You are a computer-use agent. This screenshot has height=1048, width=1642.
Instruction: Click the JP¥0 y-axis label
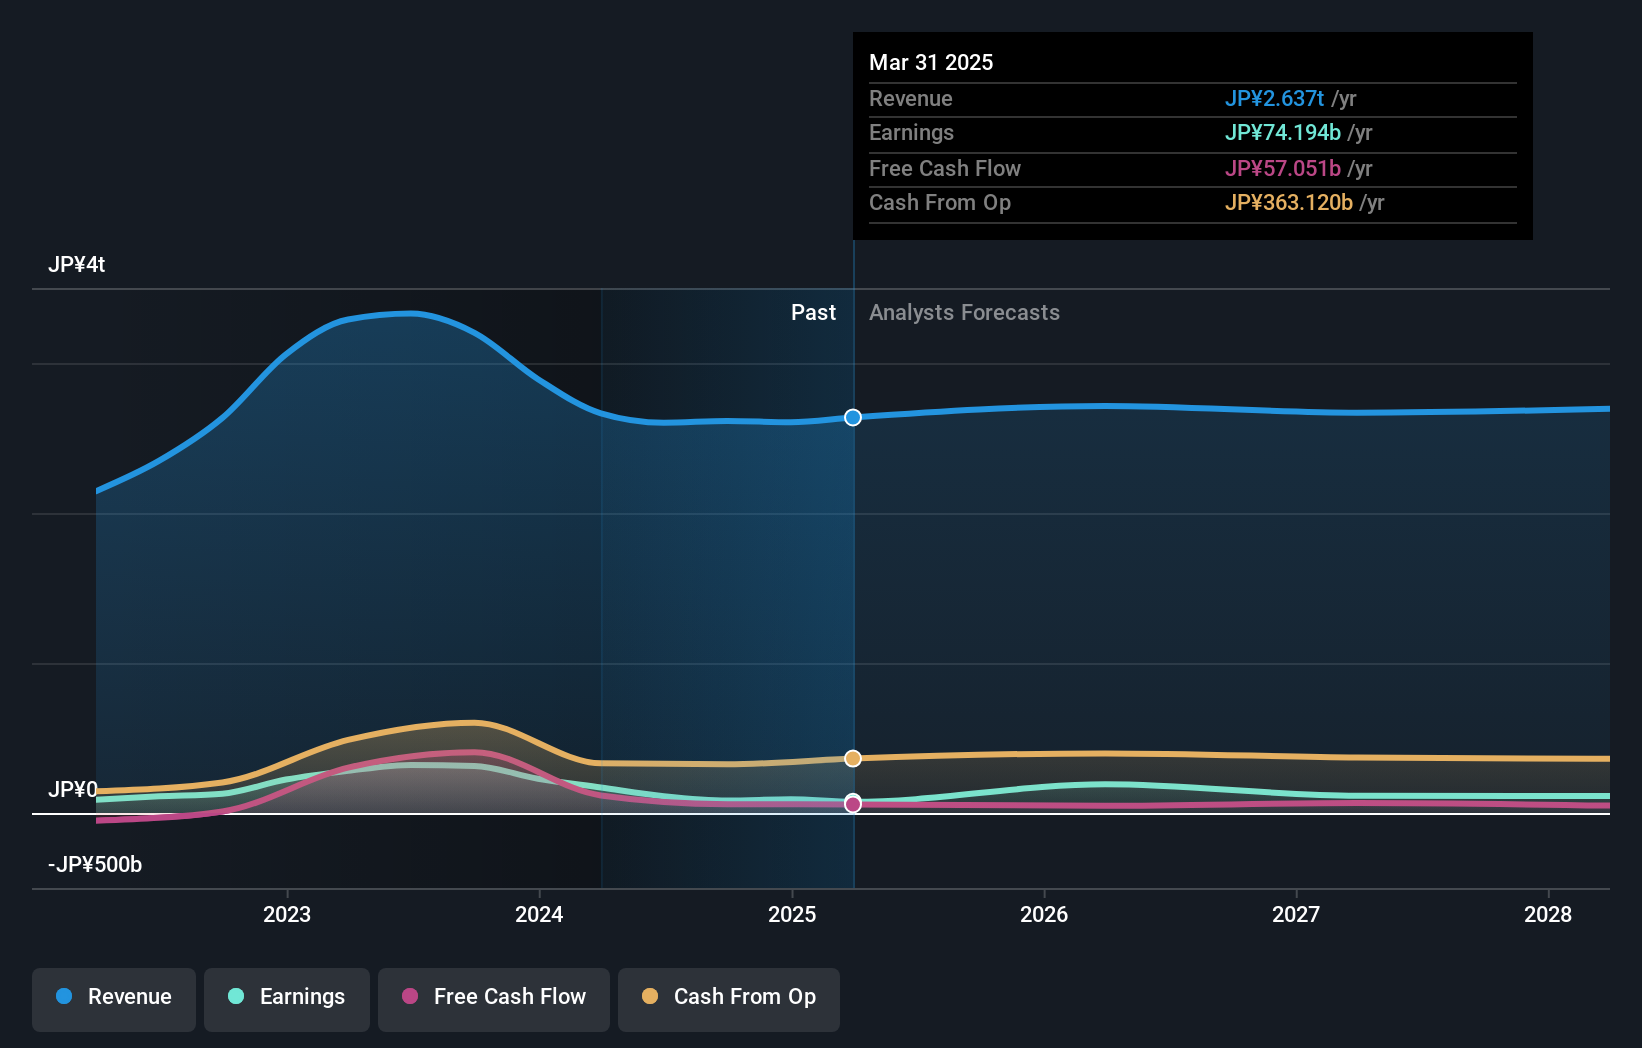tap(73, 789)
